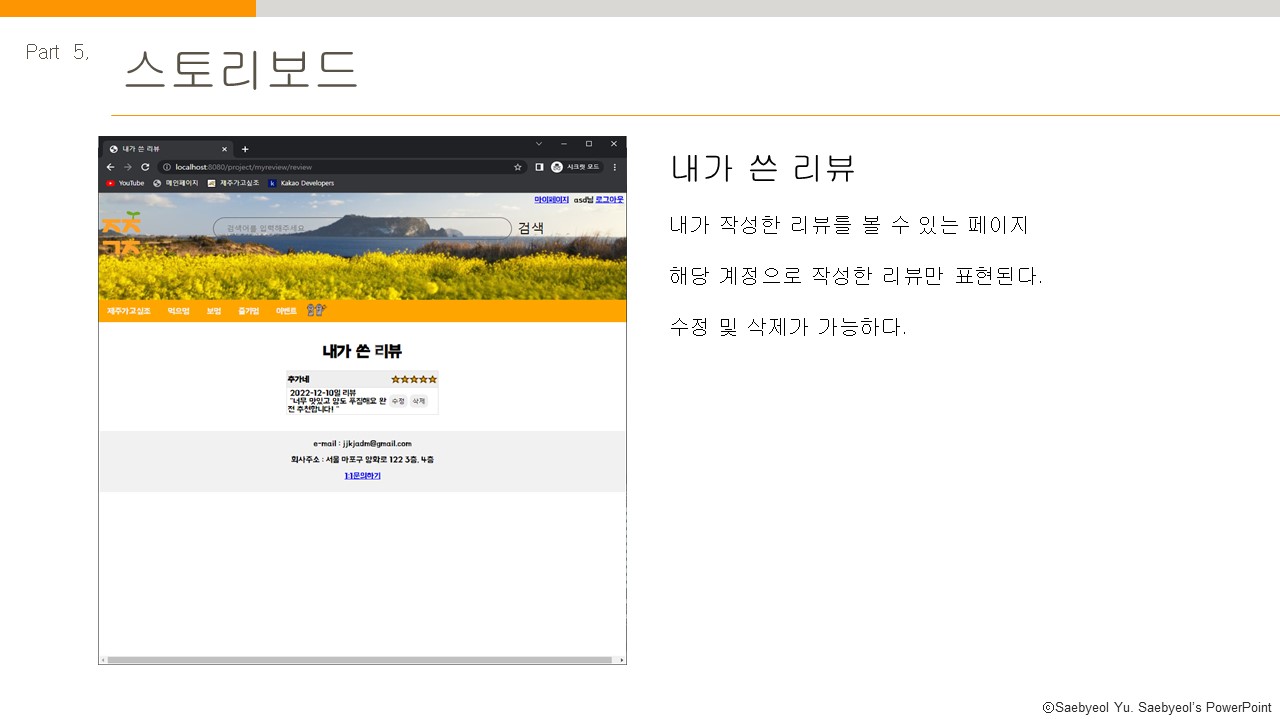This screenshot has height=720, width=1280.
Task: Open the Chrome three-dot menu
Action: [614, 167]
